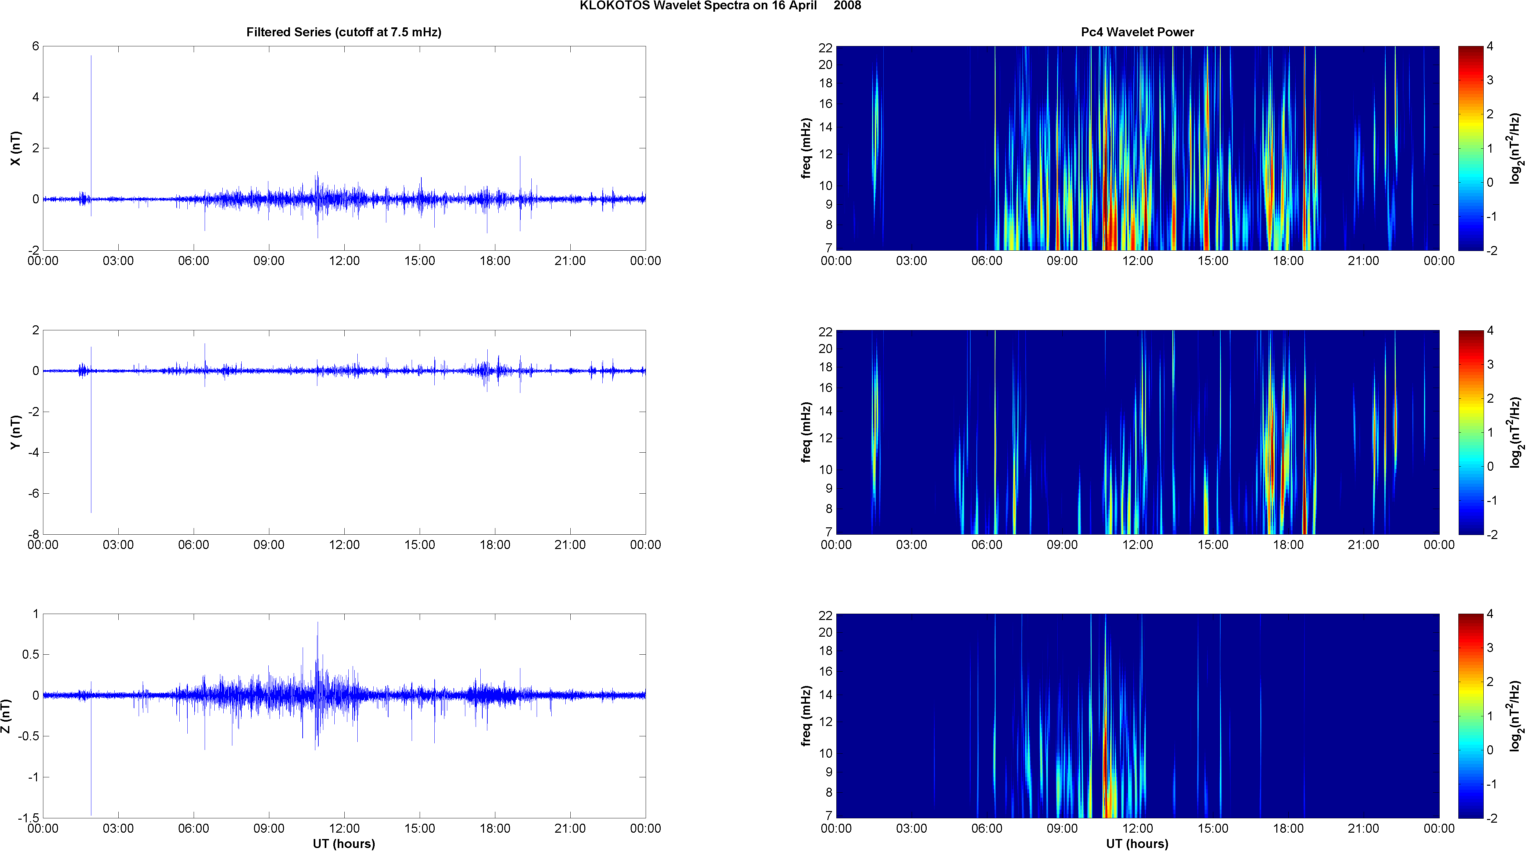Image resolution: width=1526 pixels, height=851 pixels.
Task: Click inside the top Pc4 wavelet spectrogram
Action: (1137, 148)
